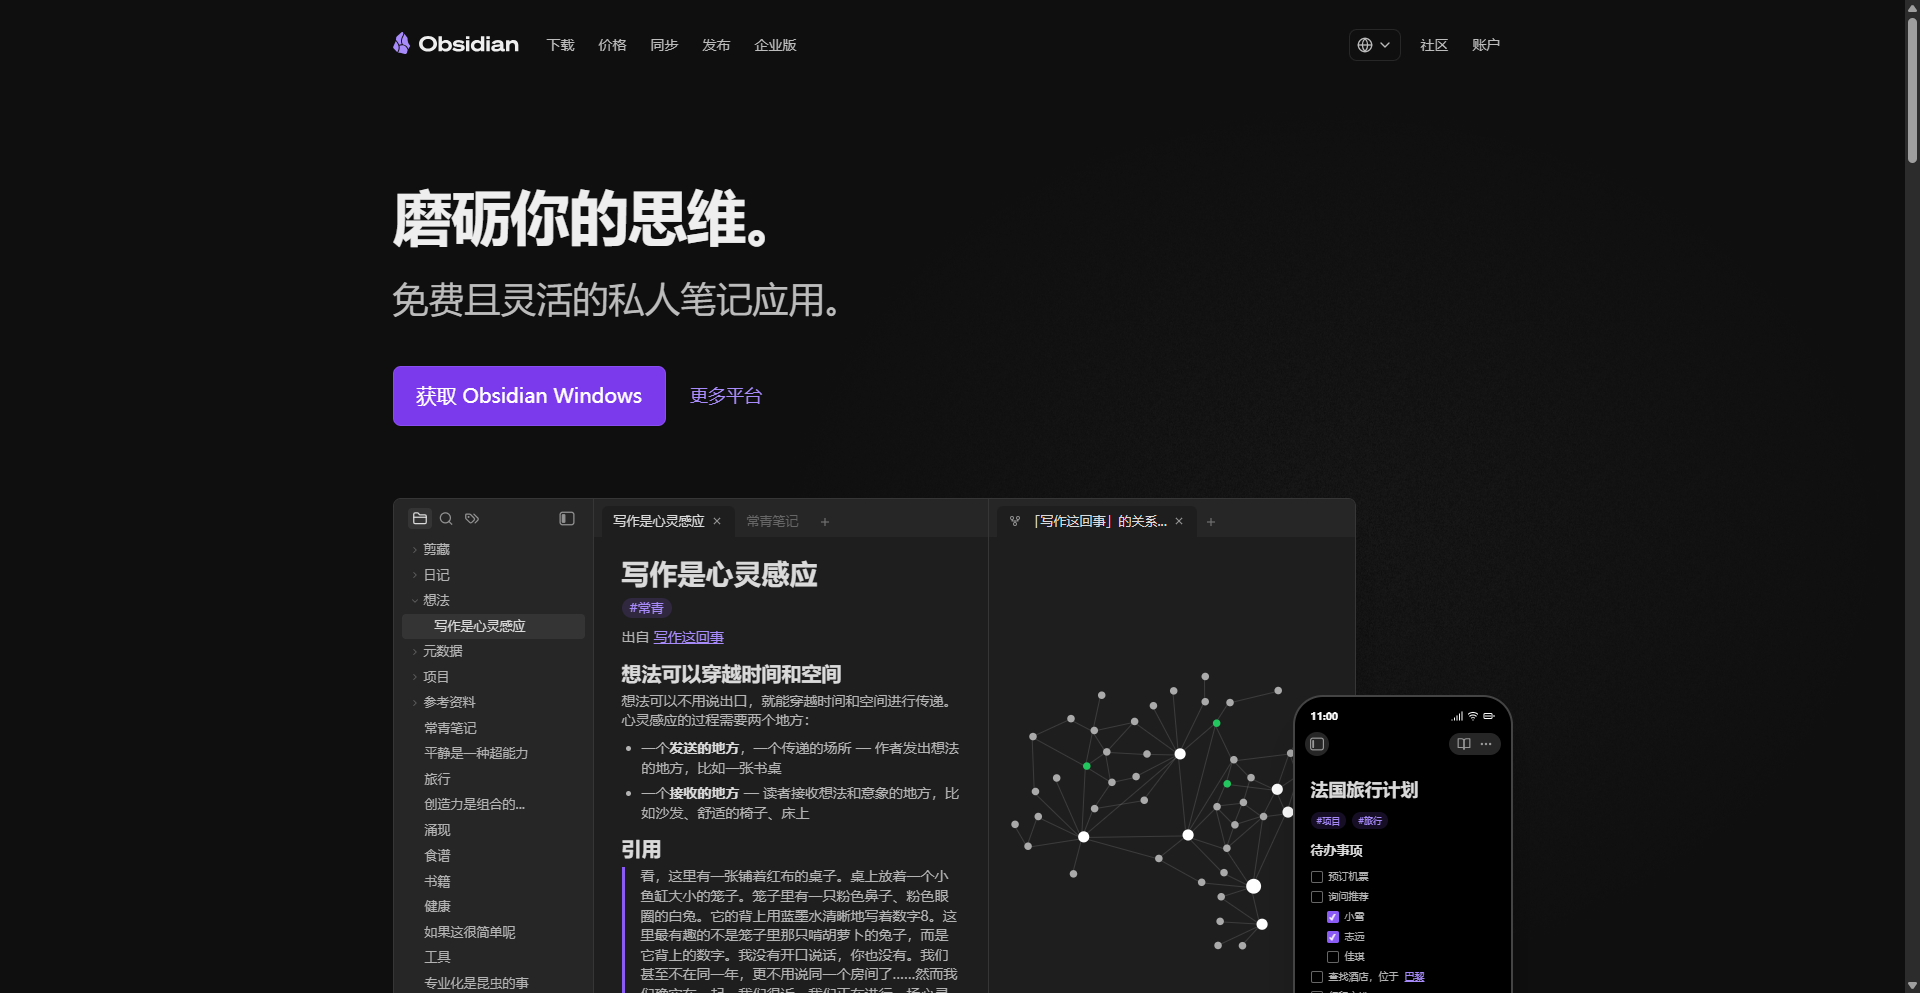The image size is (1920, 993).
Task: Click the scrollbar up arrow
Action: tap(1912, 7)
